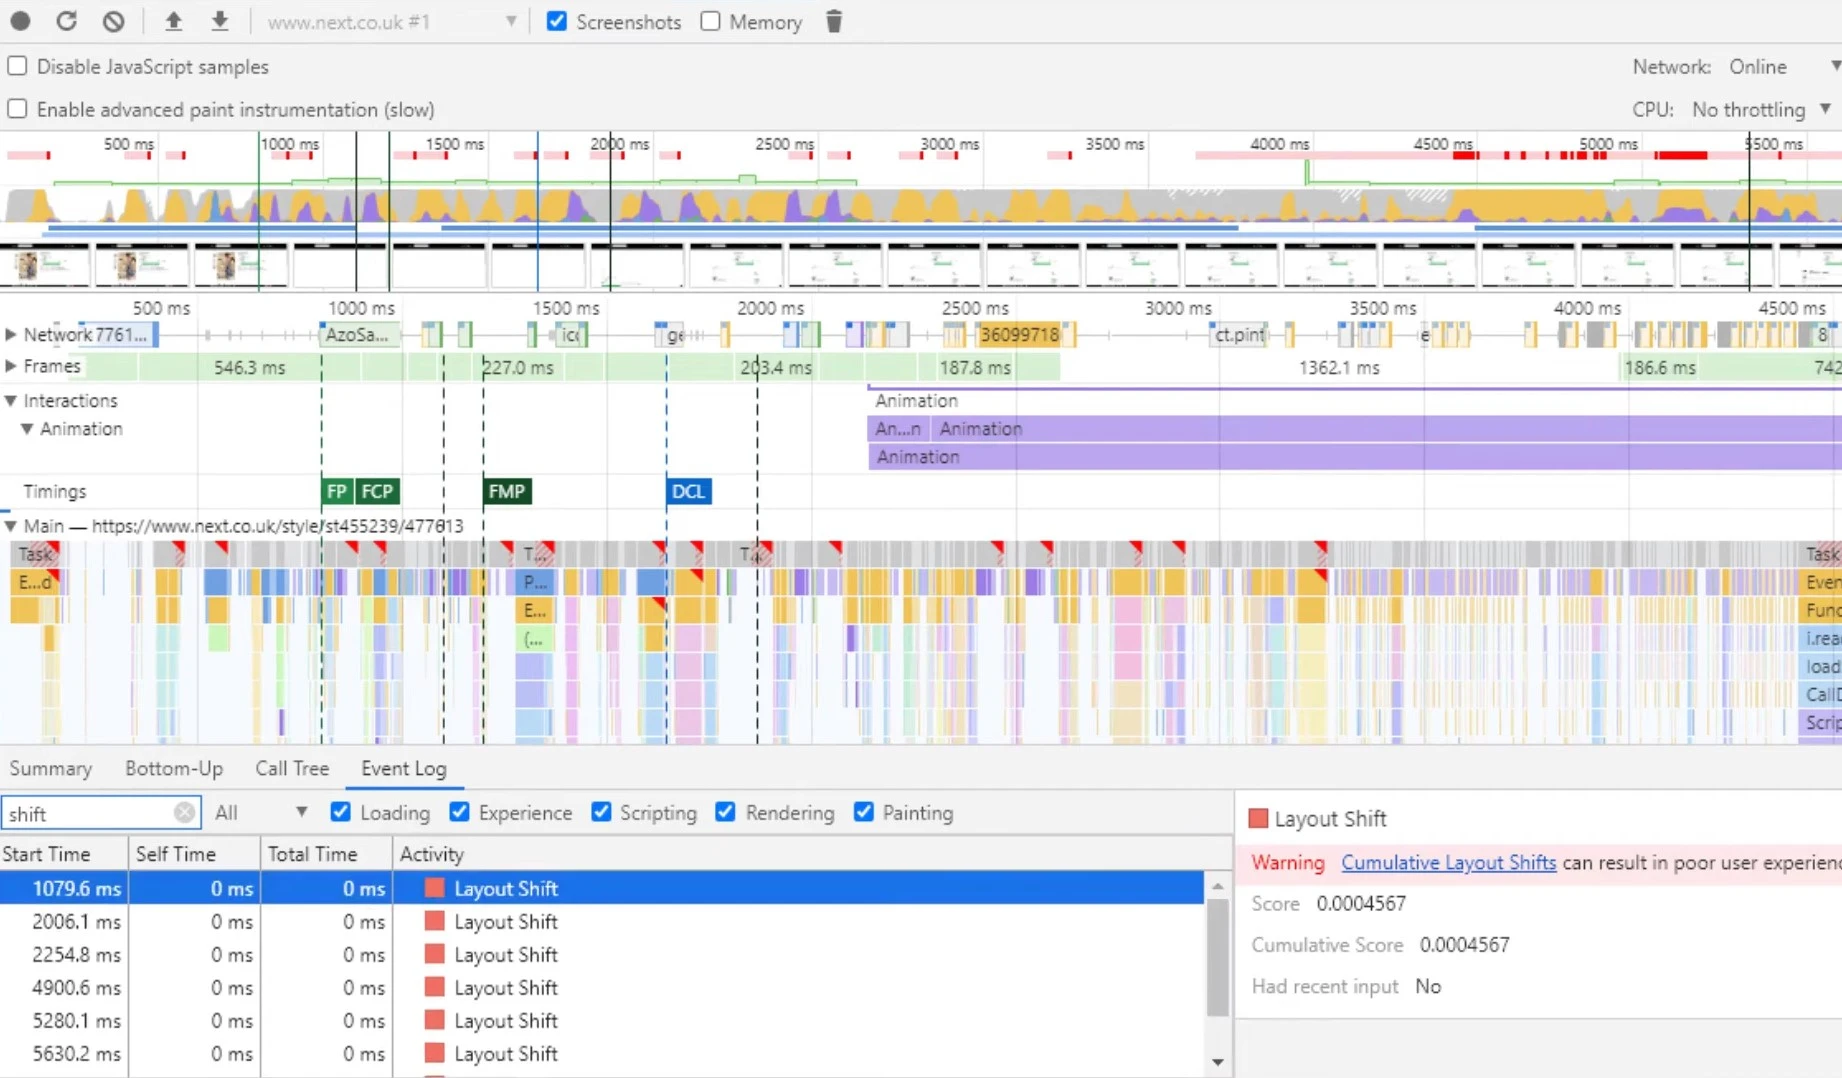Clear the recording with the clear icon
The image size is (1842, 1078).
coord(114,21)
